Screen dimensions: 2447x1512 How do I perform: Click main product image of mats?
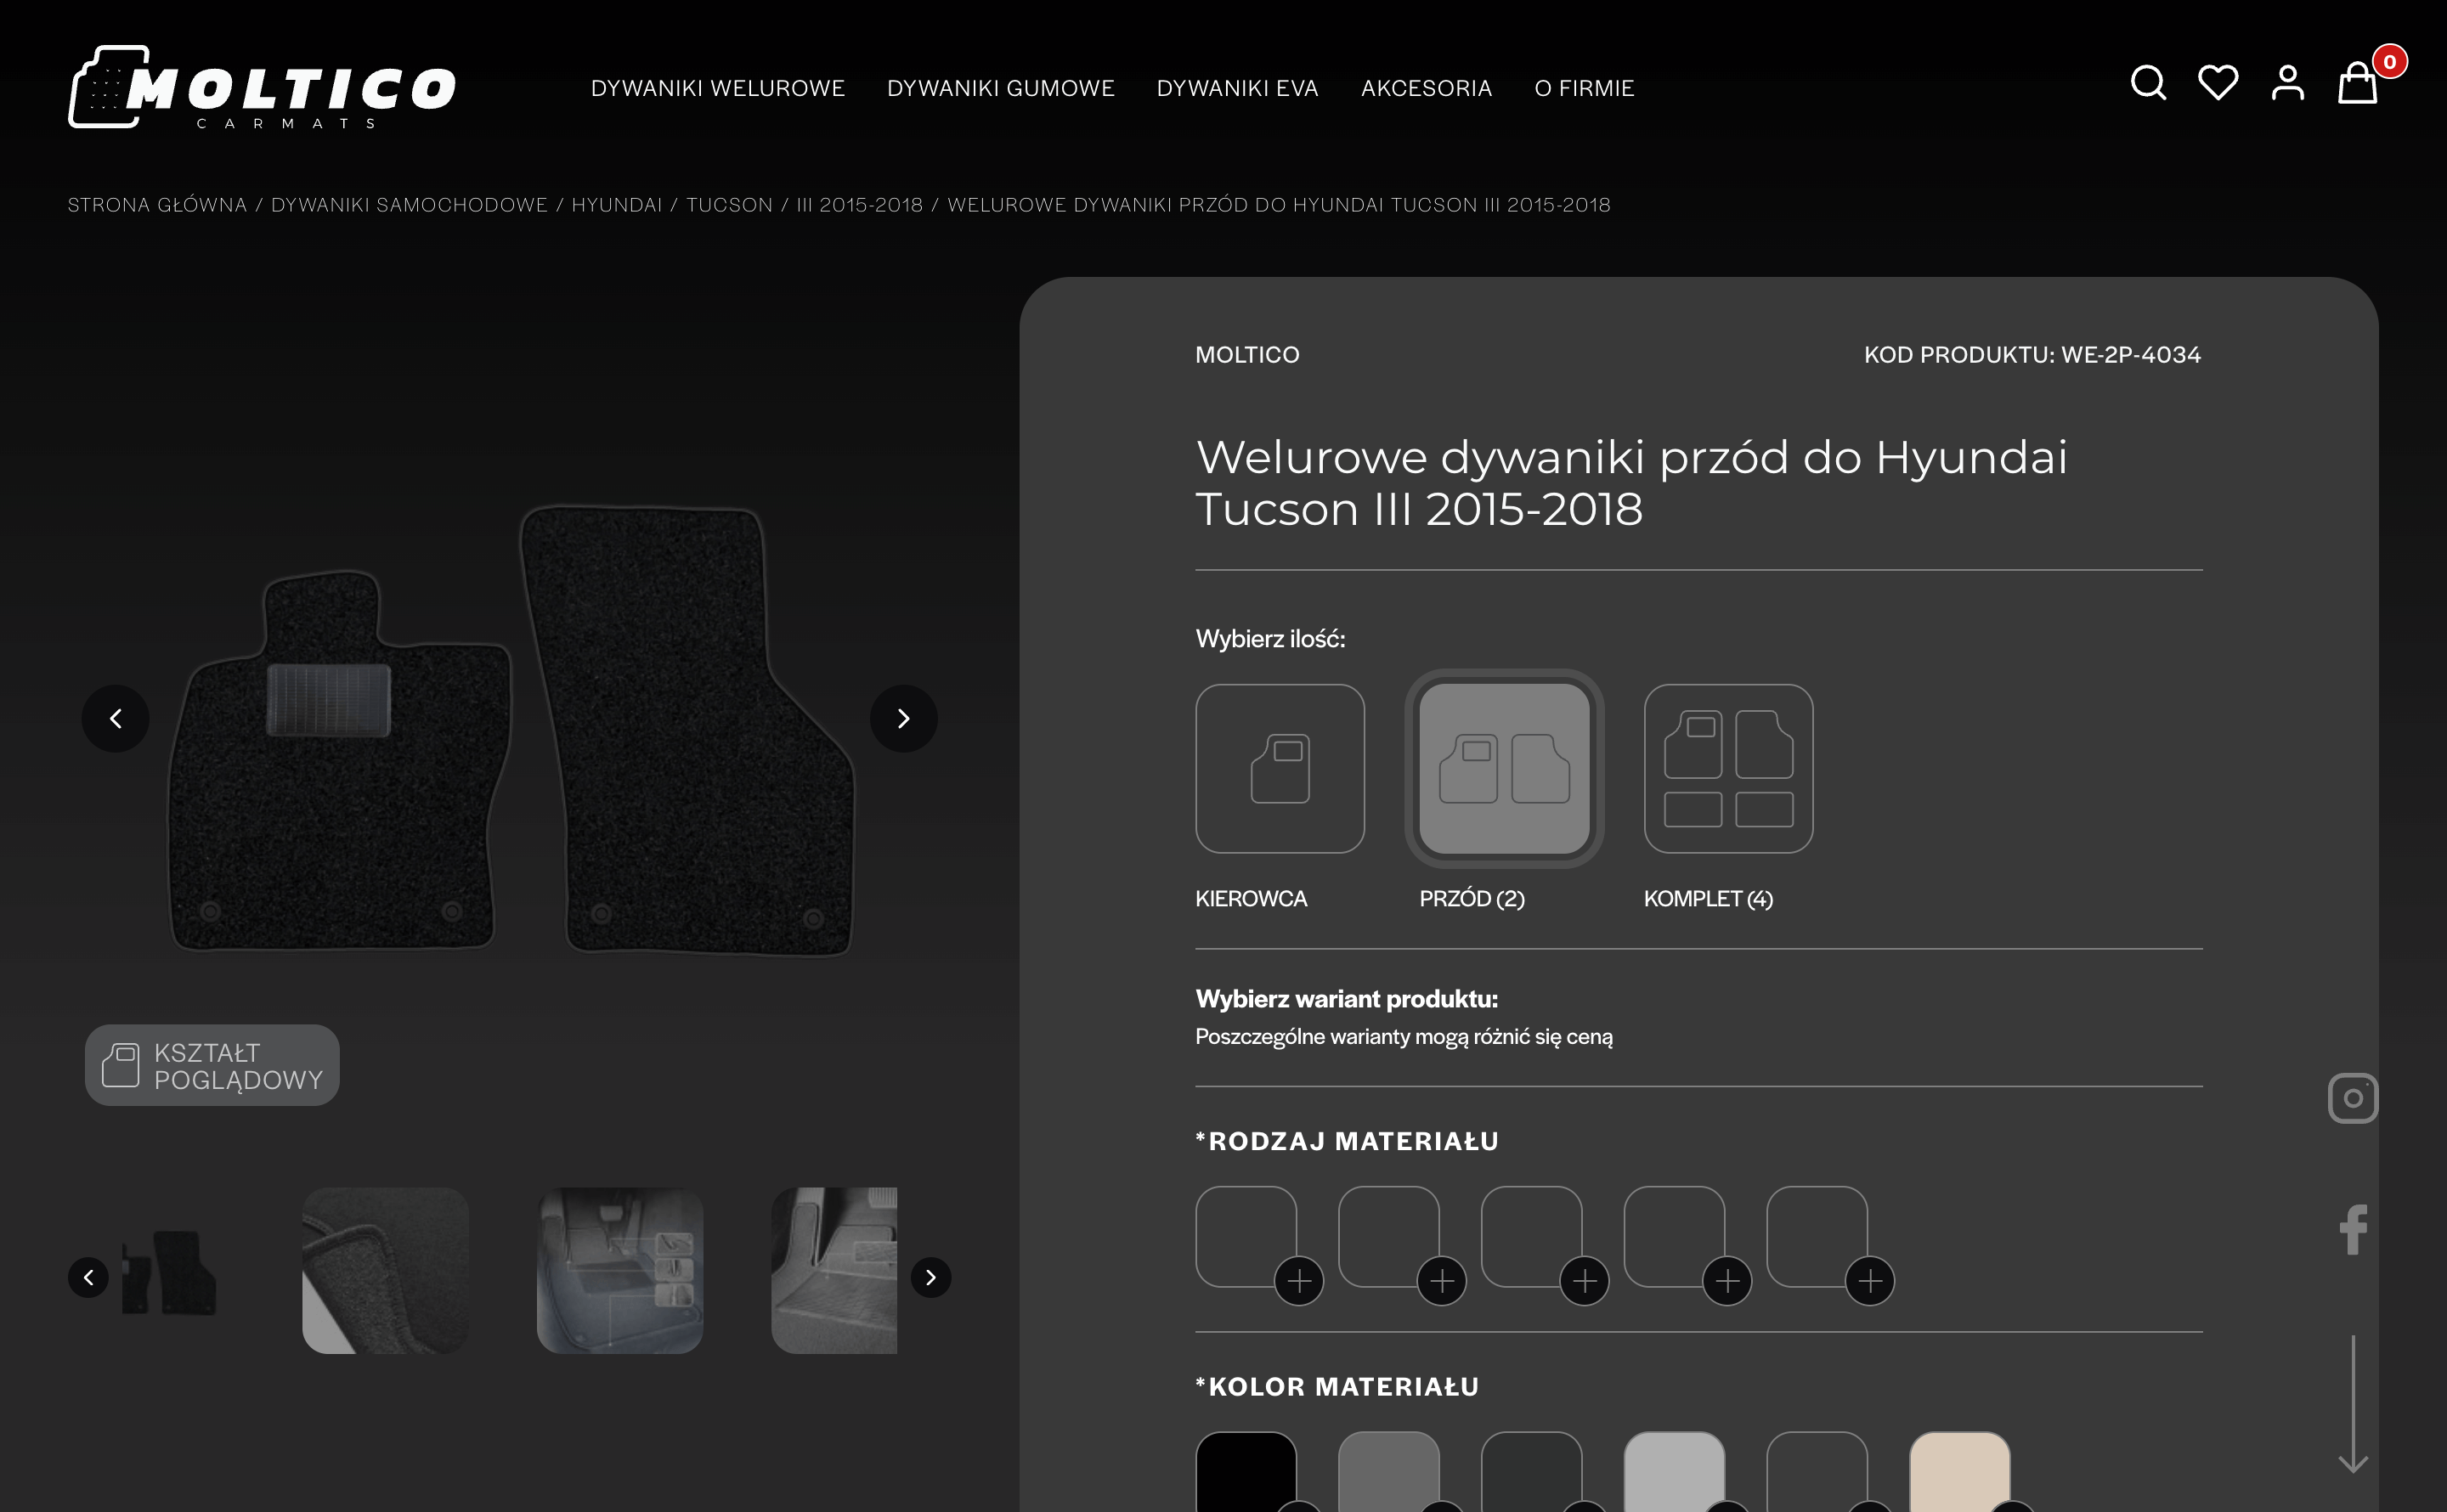(510, 730)
